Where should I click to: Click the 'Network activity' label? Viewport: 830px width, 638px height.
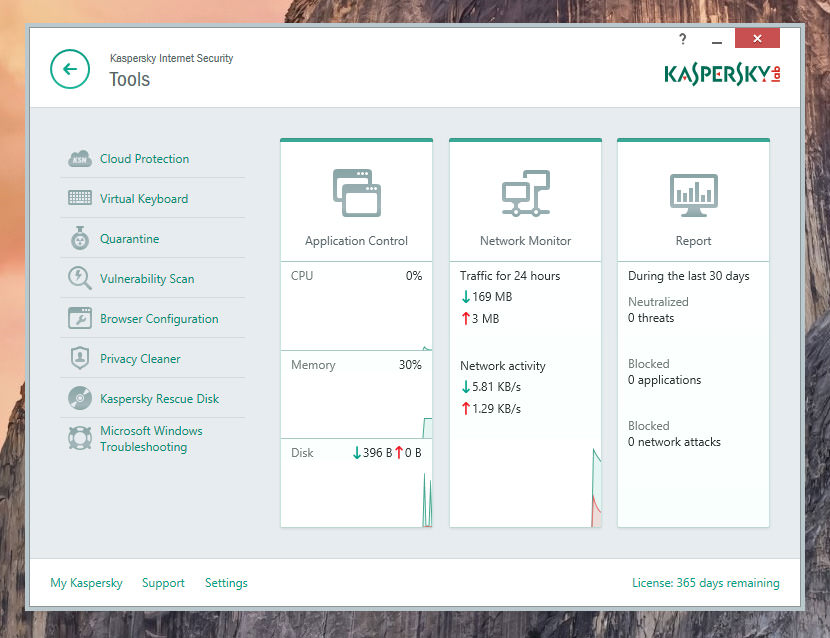click(502, 366)
